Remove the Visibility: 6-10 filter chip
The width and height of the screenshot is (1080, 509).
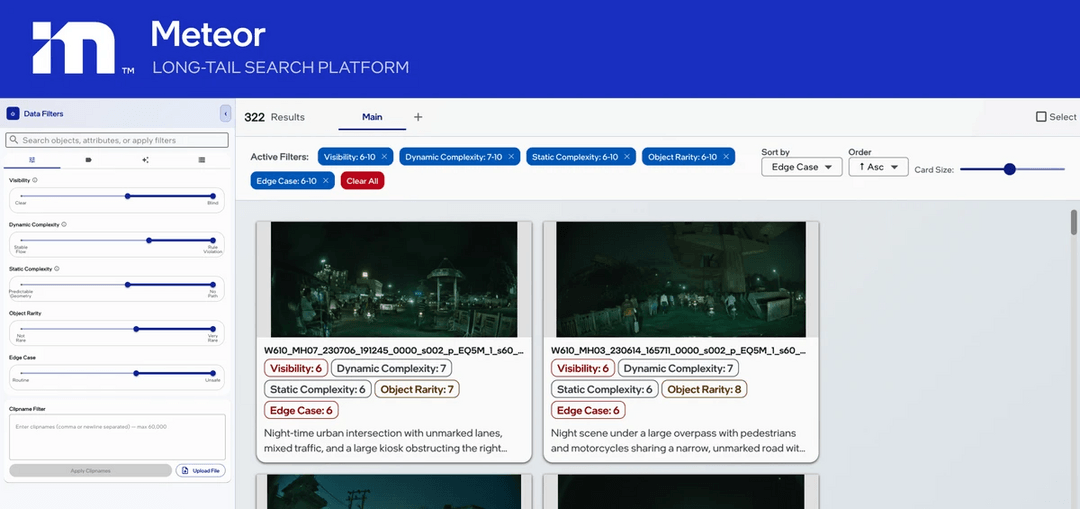(x=384, y=157)
